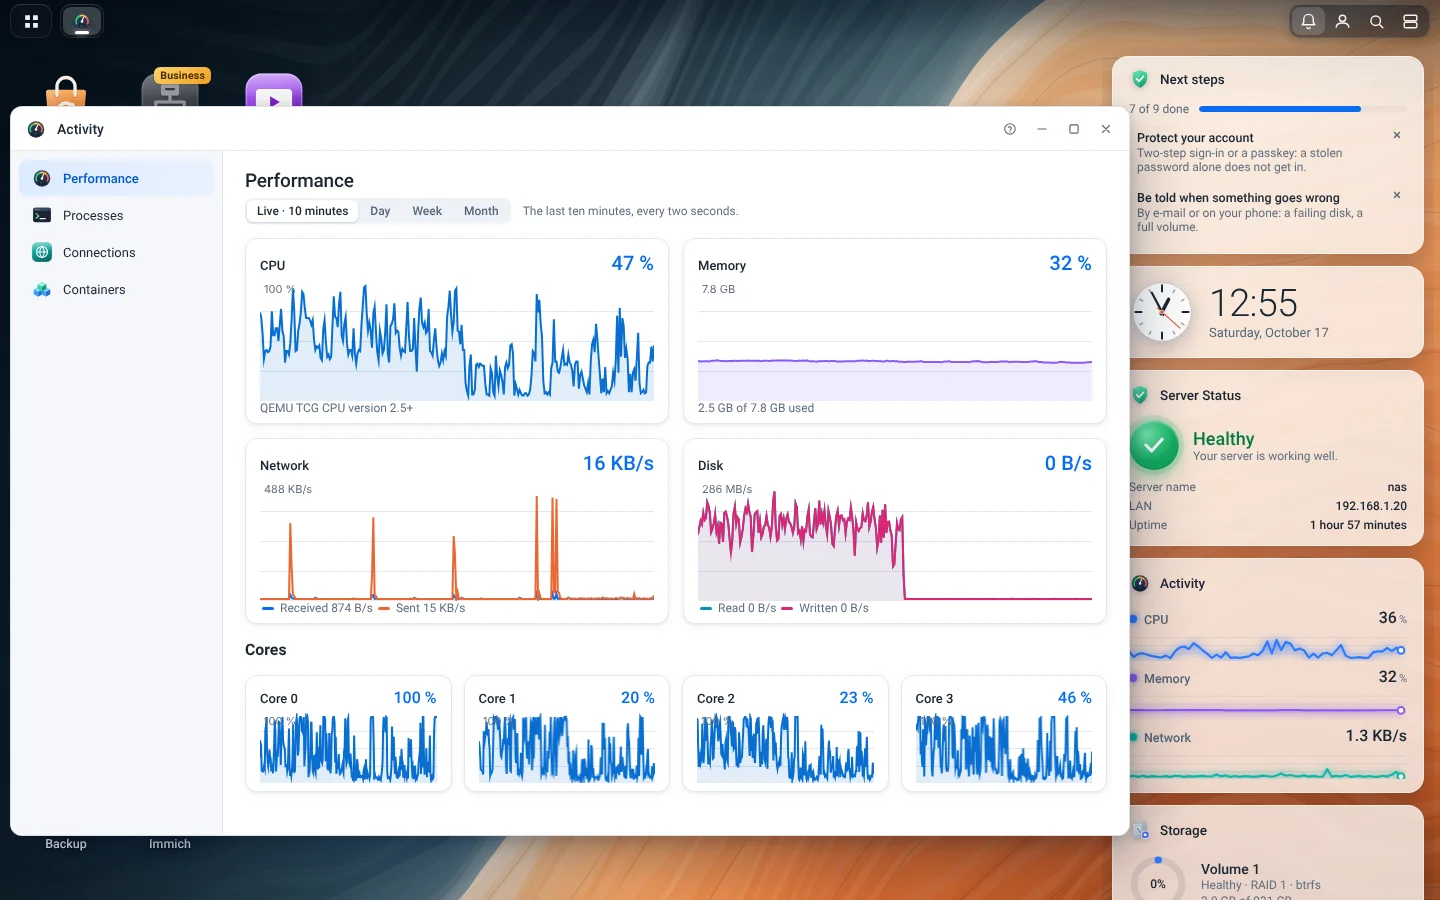Switch to the Day tab
This screenshot has height=900, width=1440.
pos(380,211)
